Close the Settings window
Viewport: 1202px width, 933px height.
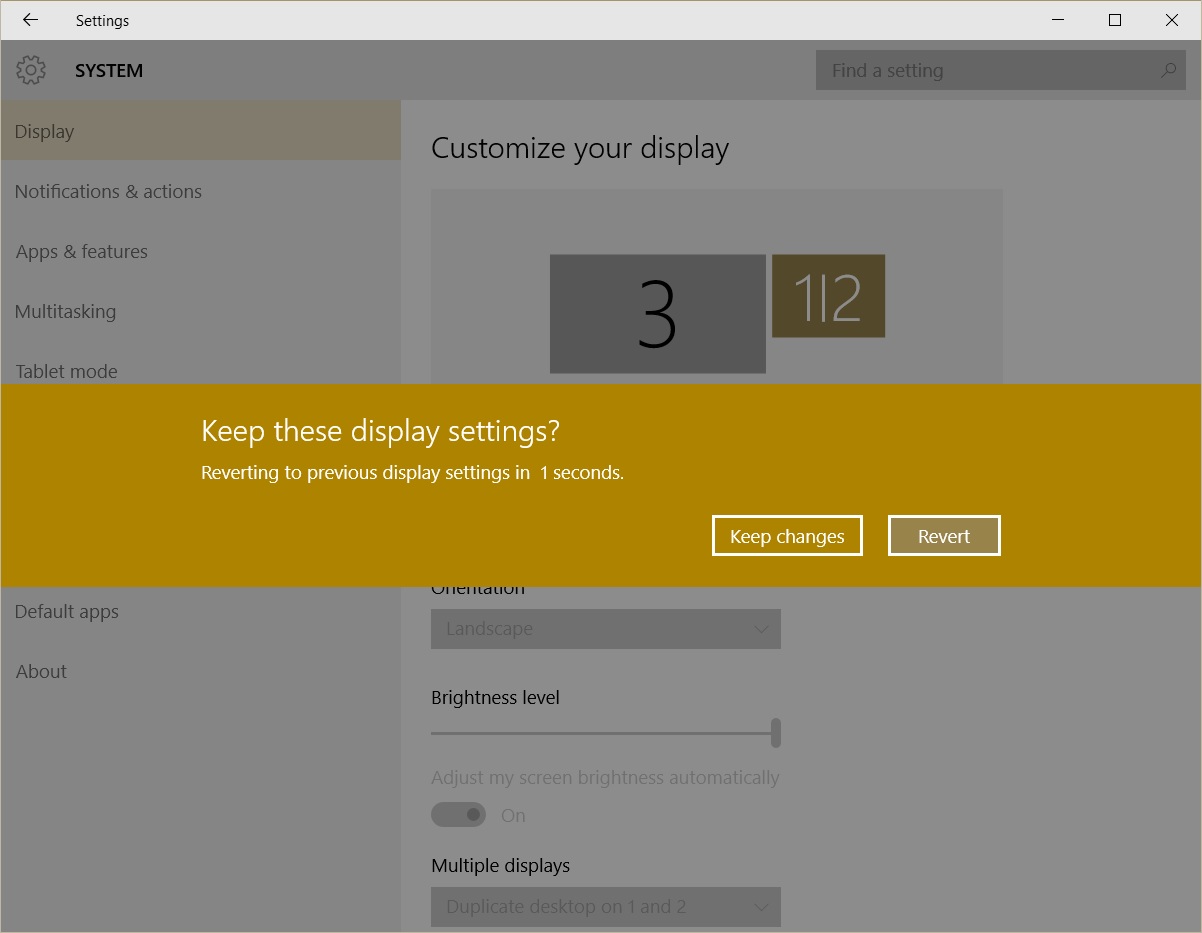pos(1172,20)
